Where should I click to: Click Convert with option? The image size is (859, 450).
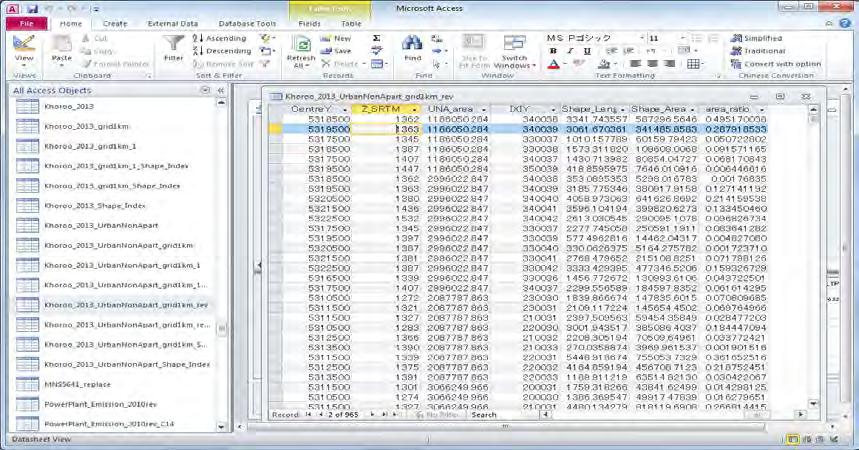[x=776, y=64]
